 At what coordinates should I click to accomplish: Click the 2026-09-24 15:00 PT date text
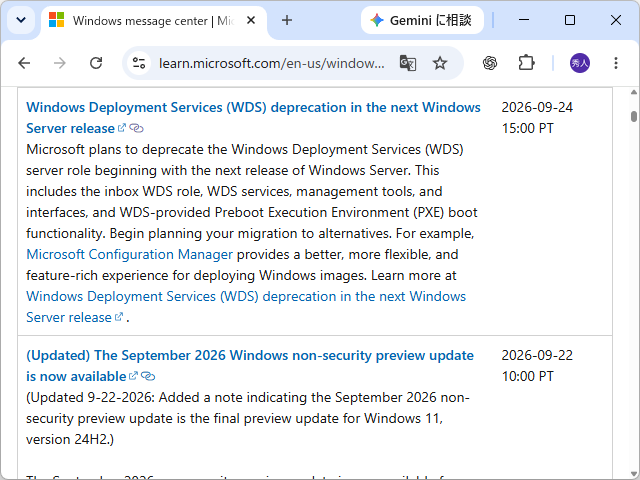[537, 118]
